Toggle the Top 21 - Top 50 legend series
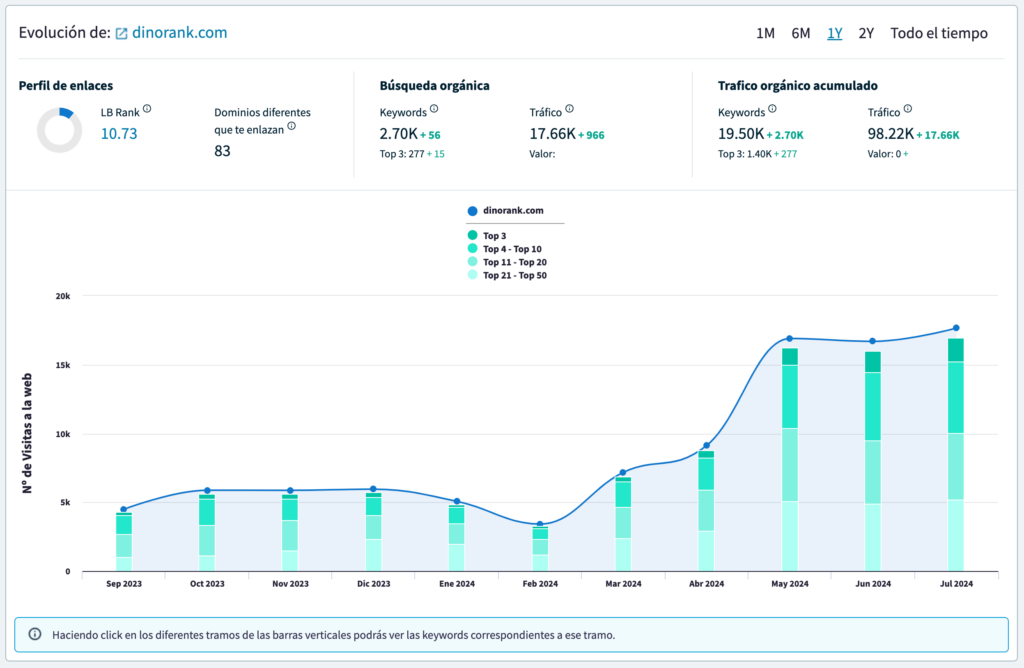The height and width of the screenshot is (668, 1024). 513,275
